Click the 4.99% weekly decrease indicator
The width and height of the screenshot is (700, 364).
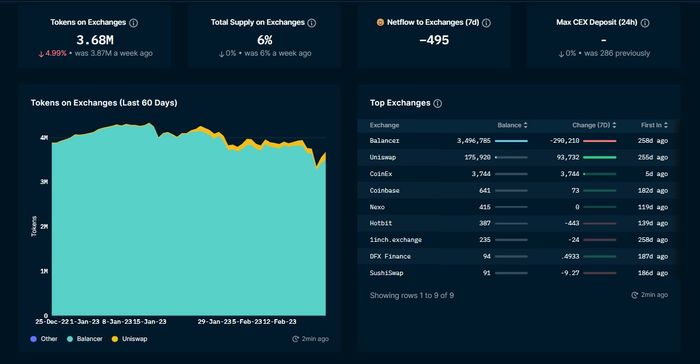(53, 53)
